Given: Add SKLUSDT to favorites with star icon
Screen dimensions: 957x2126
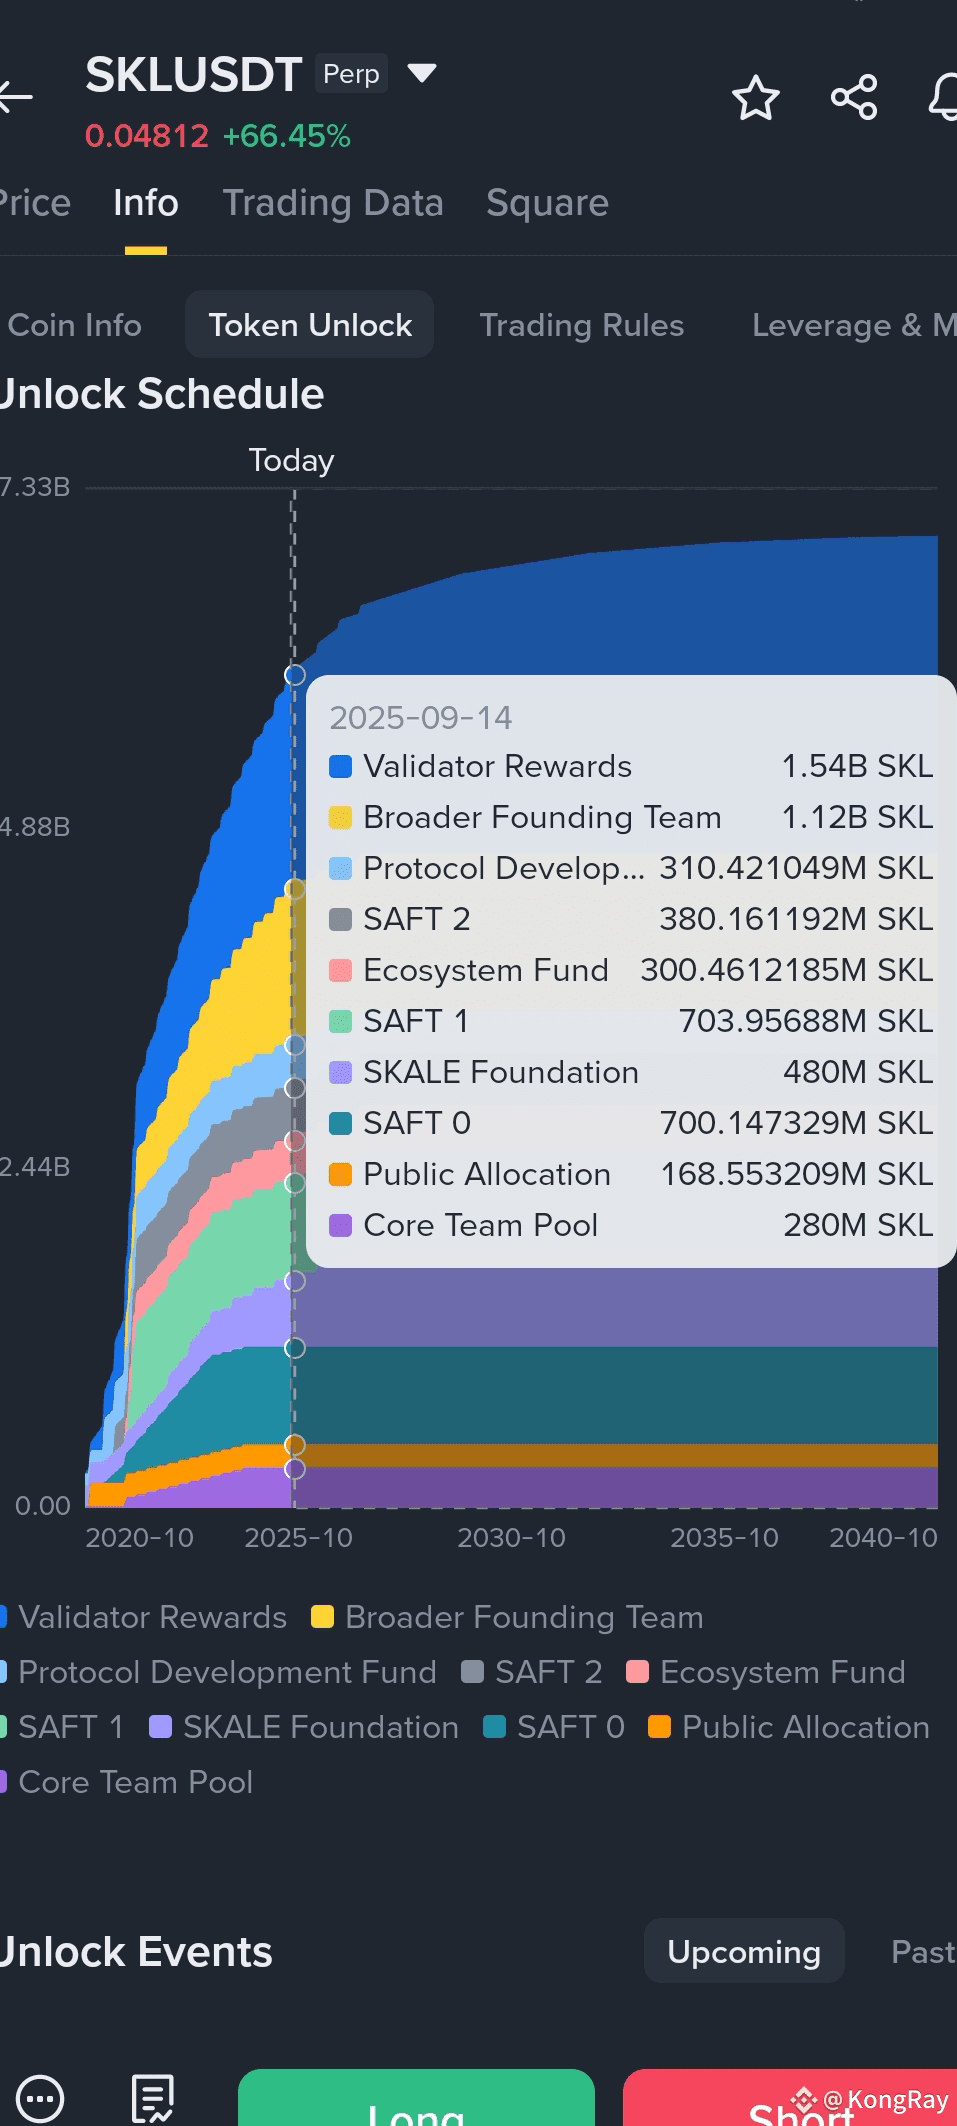Looking at the screenshot, I should click(x=755, y=98).
